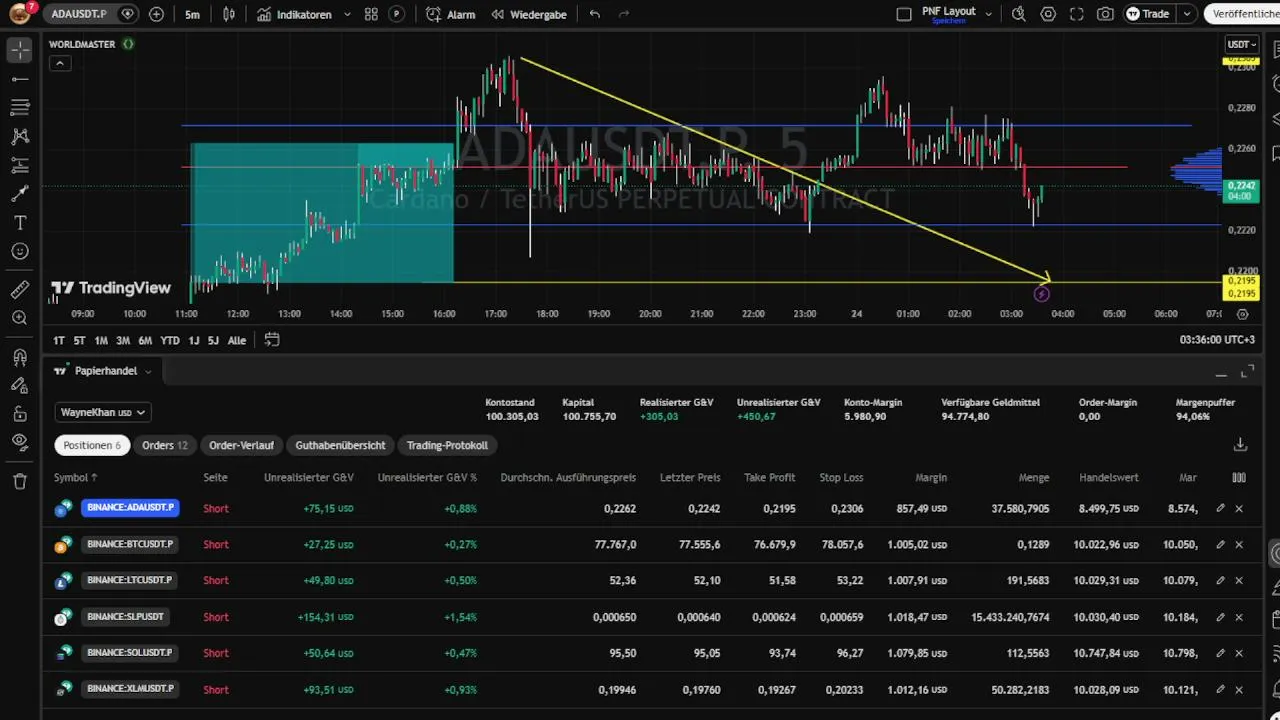Viewport: 1280px width, 720px height.
Task: Switch to the Orders tab
Action: pyautogui.click(x=165, y=445)
